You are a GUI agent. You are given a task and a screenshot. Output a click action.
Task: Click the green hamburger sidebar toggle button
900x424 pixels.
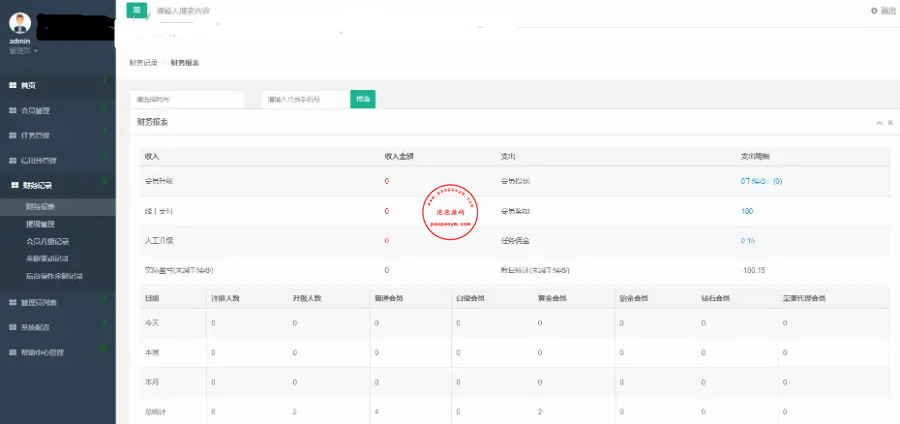pos(137,10)
